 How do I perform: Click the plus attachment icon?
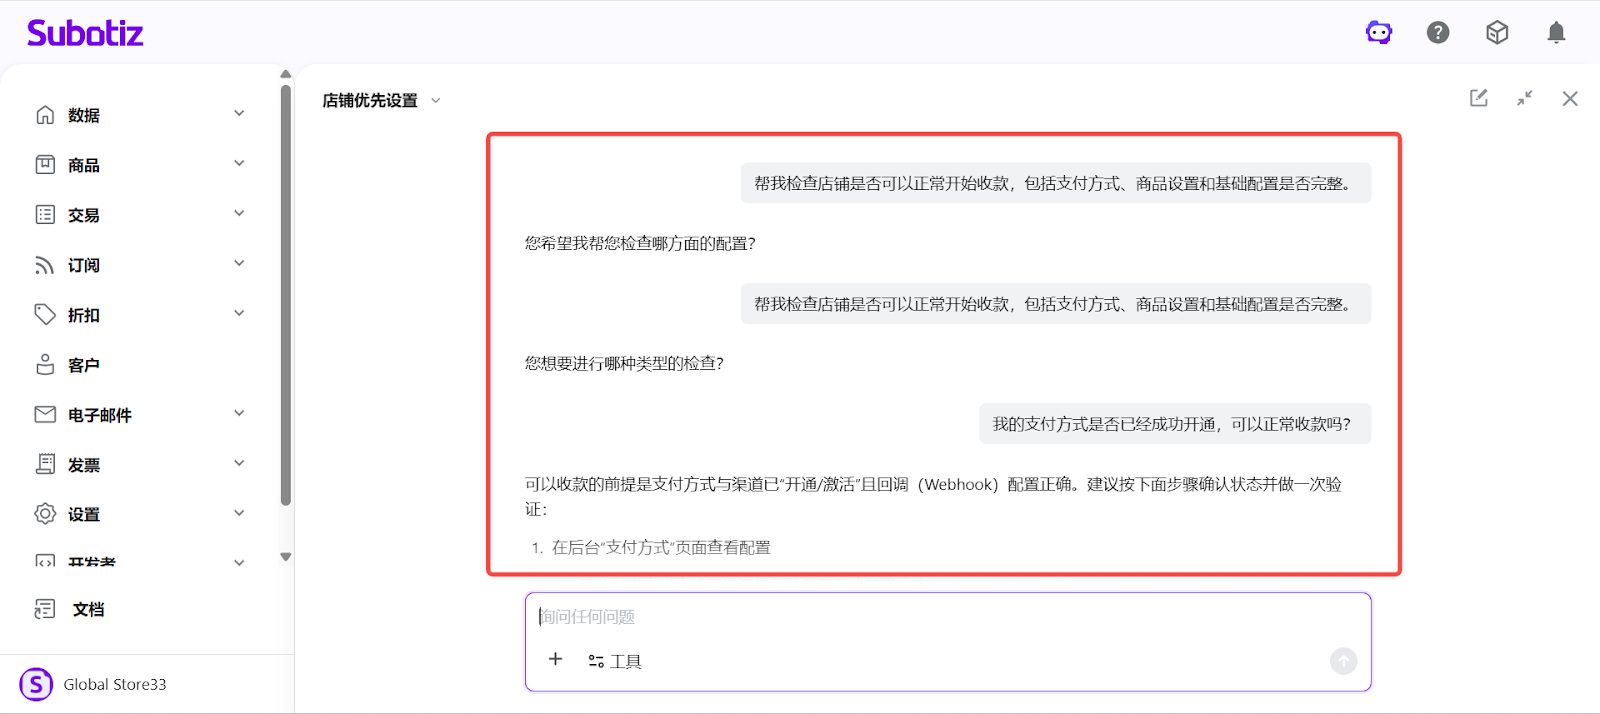coord(556,660)
